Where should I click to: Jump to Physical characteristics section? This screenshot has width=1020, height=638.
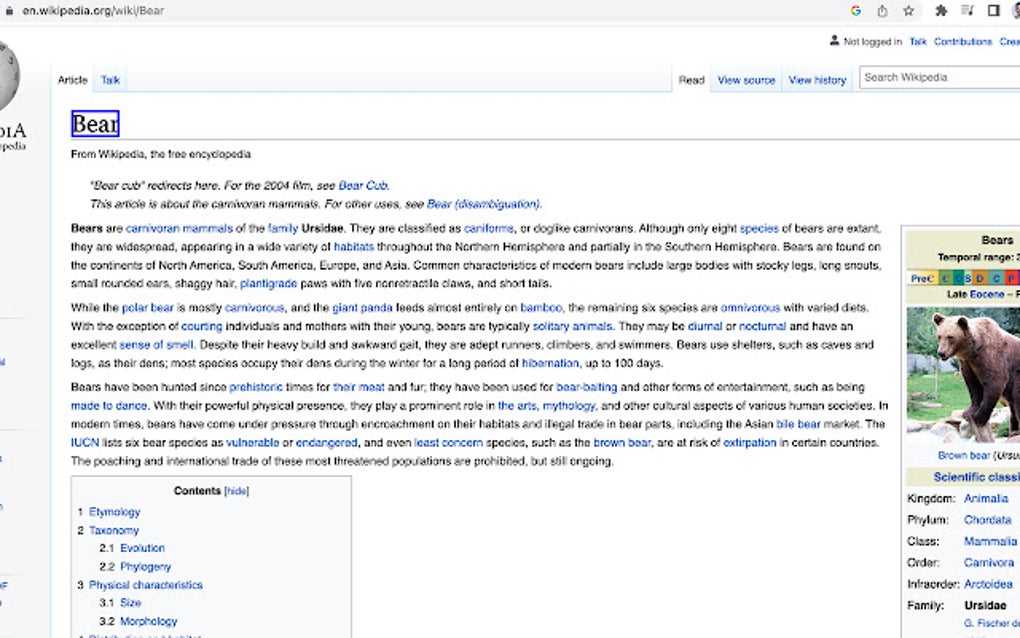(146, 585)
